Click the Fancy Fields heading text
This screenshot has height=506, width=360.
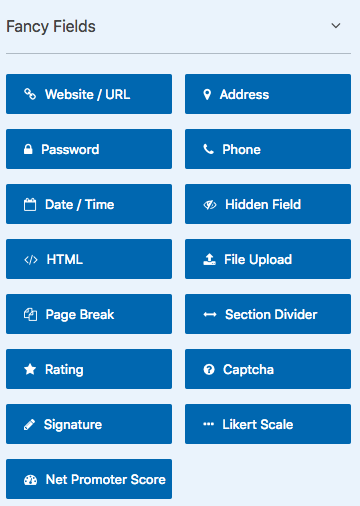pos(51,27)
